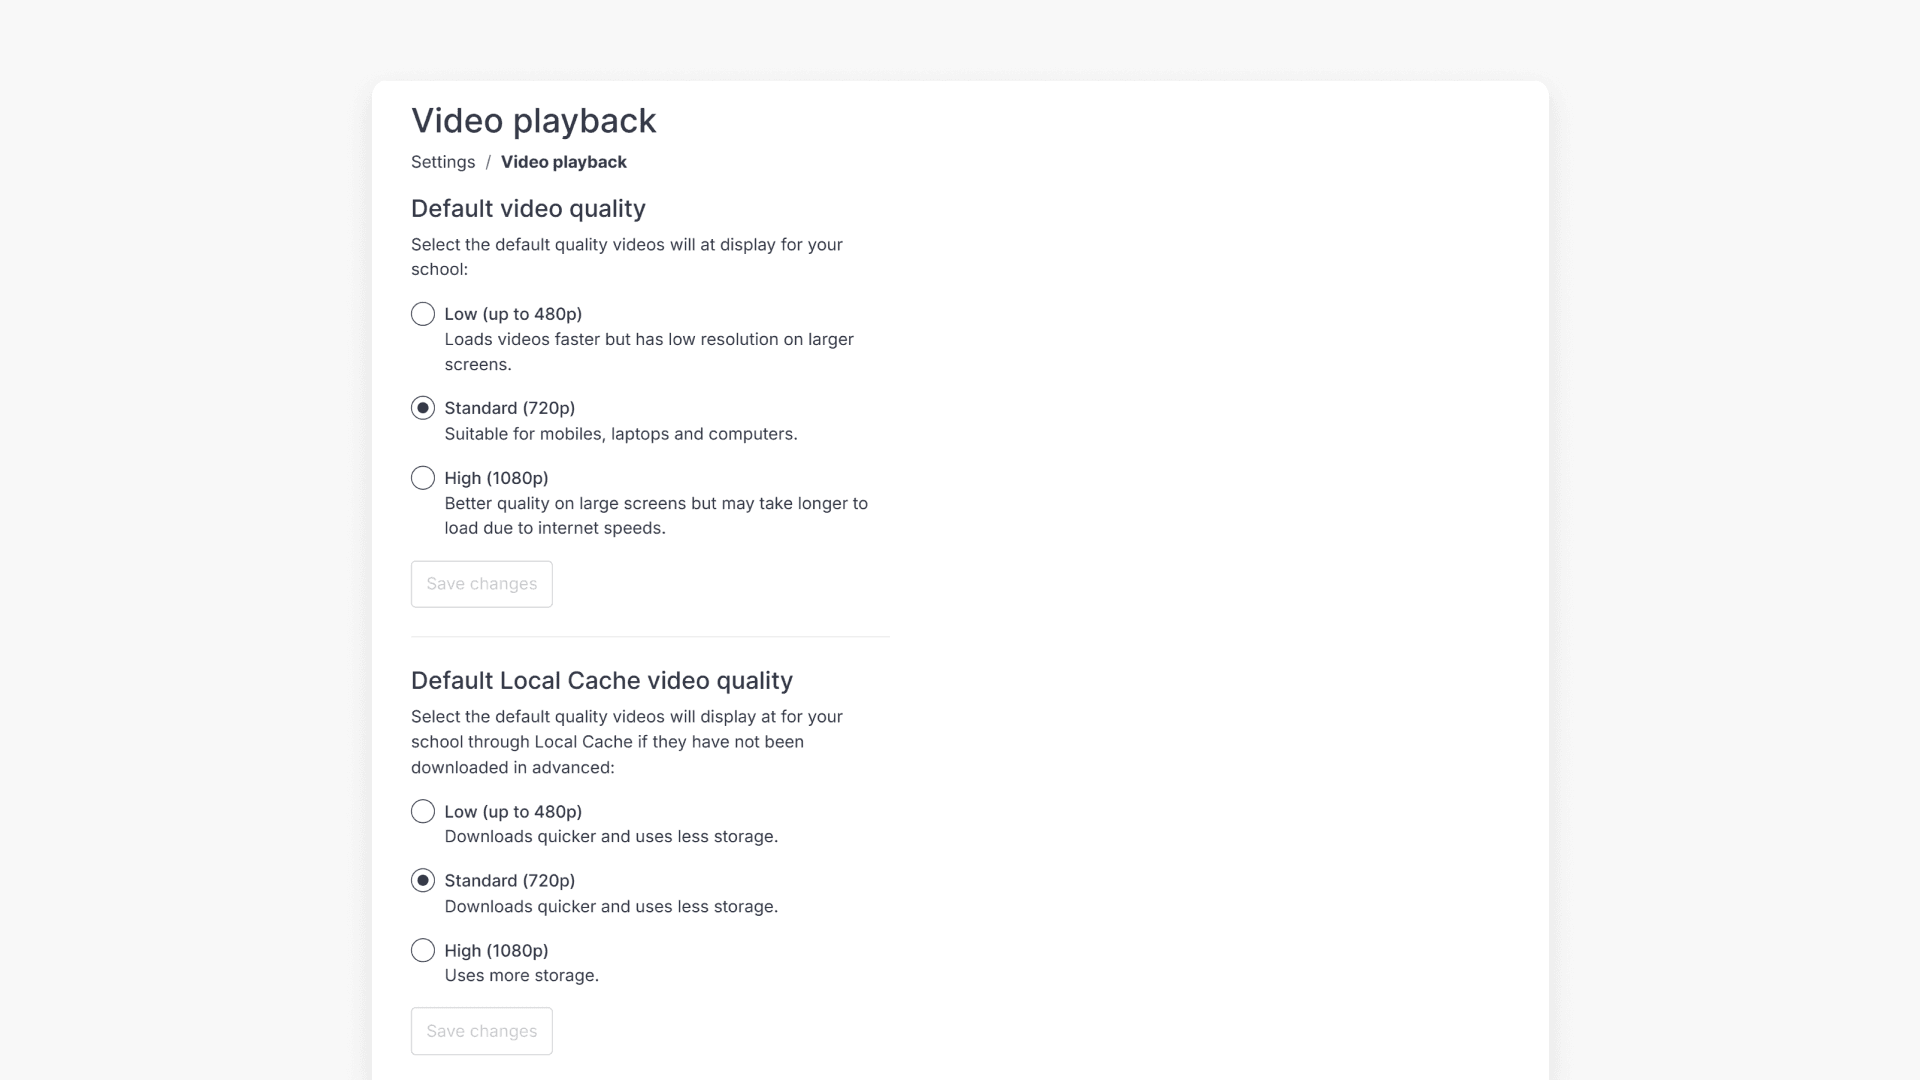Select Standard (720p) default video quality
The height and width of the screenshot is (1080, 1920).
coord(422,408)
